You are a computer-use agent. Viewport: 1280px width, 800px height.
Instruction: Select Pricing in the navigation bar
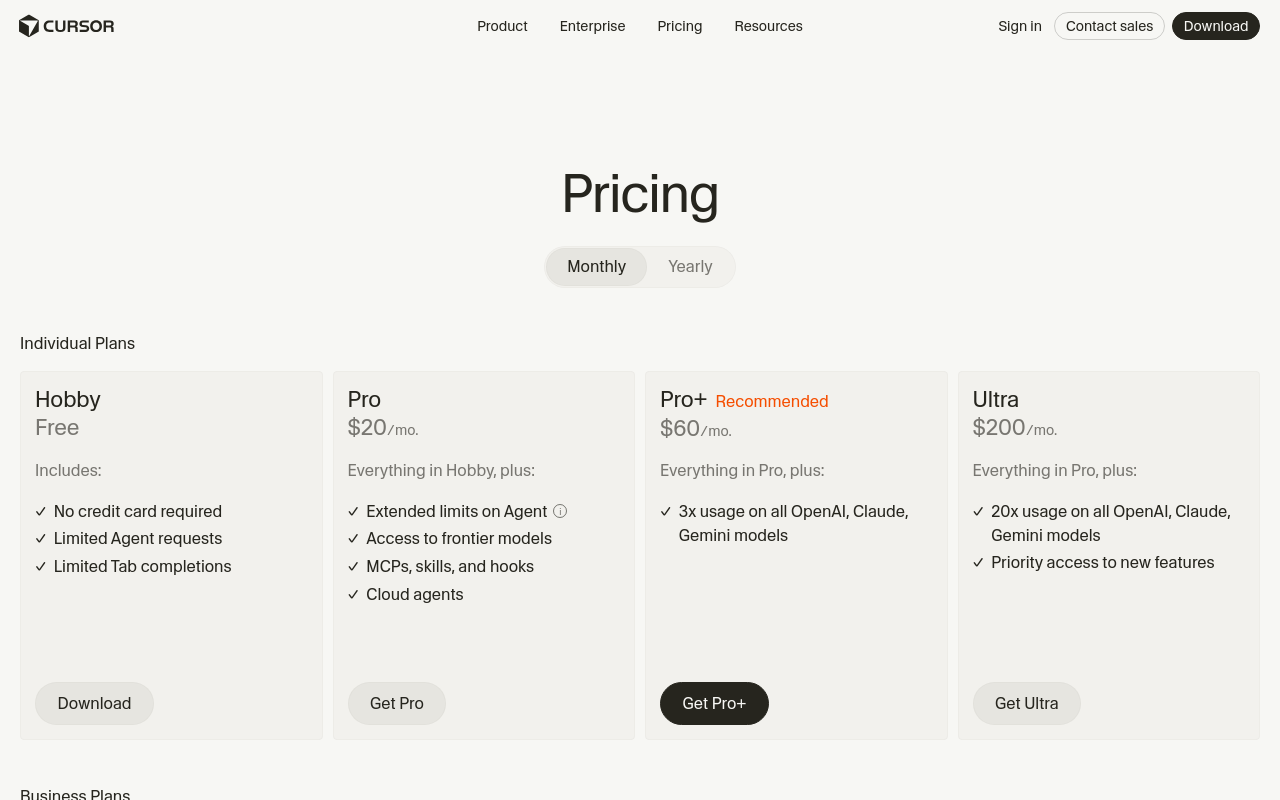[679, 26]
